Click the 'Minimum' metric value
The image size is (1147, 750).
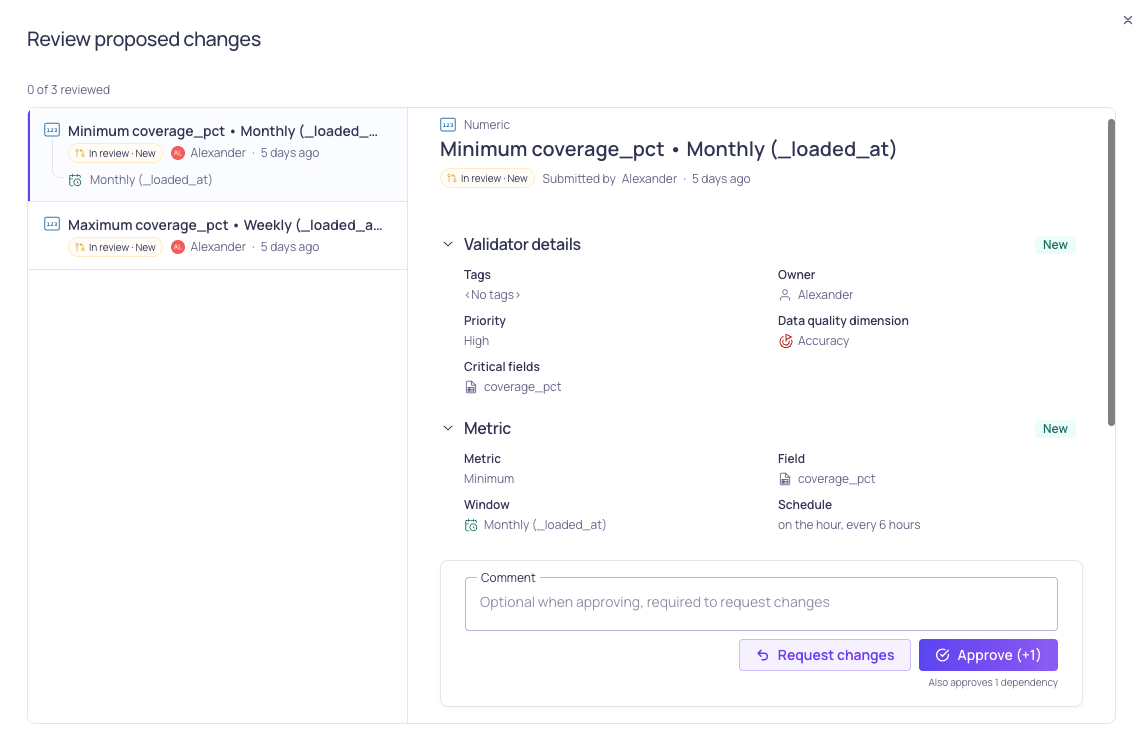[489, 479]
